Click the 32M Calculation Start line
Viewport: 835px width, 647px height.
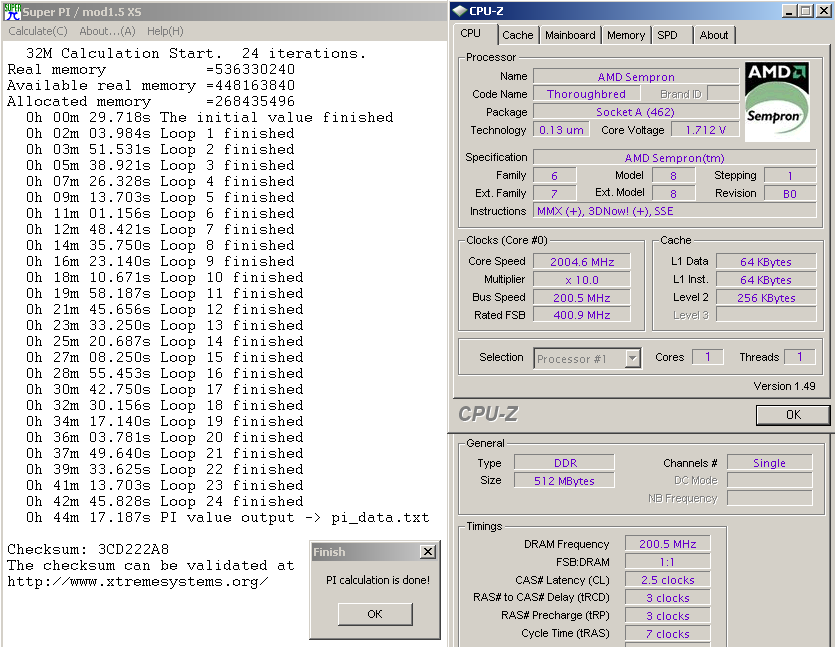[x=196, y=53]
